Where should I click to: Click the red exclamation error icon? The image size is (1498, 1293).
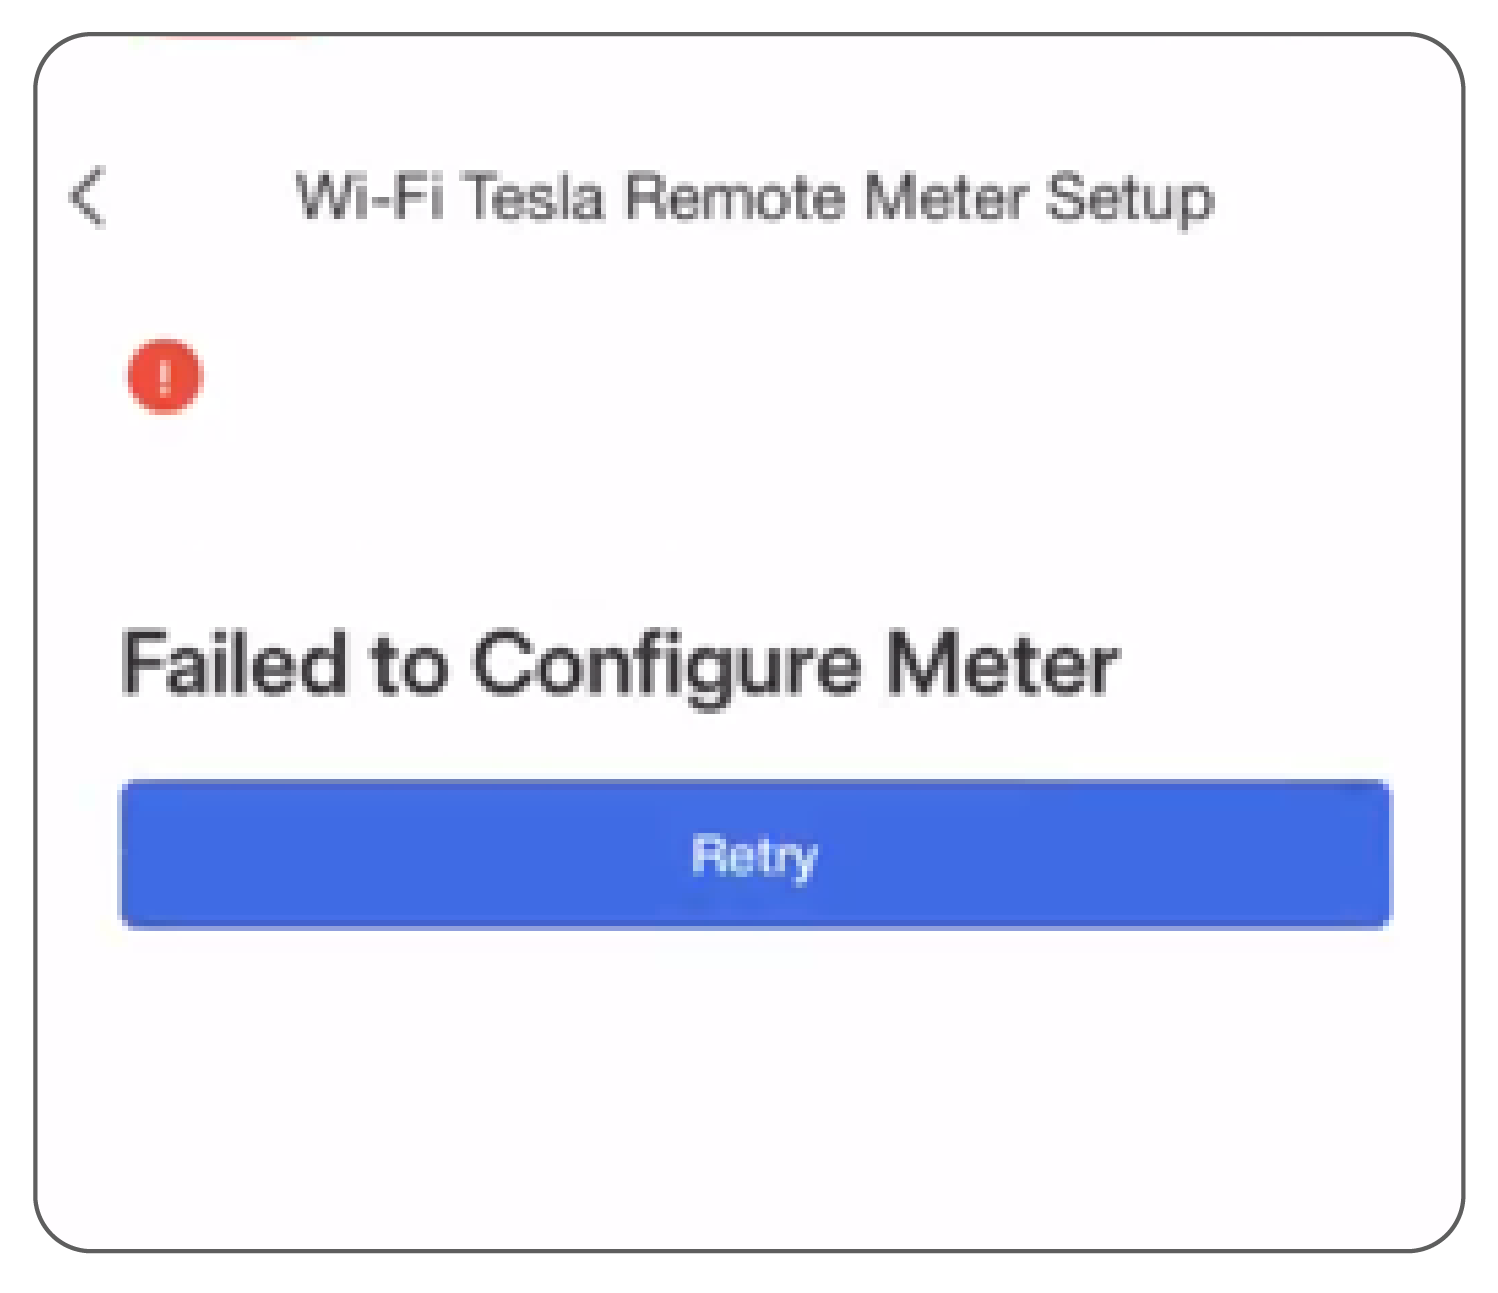coord(165,376)
